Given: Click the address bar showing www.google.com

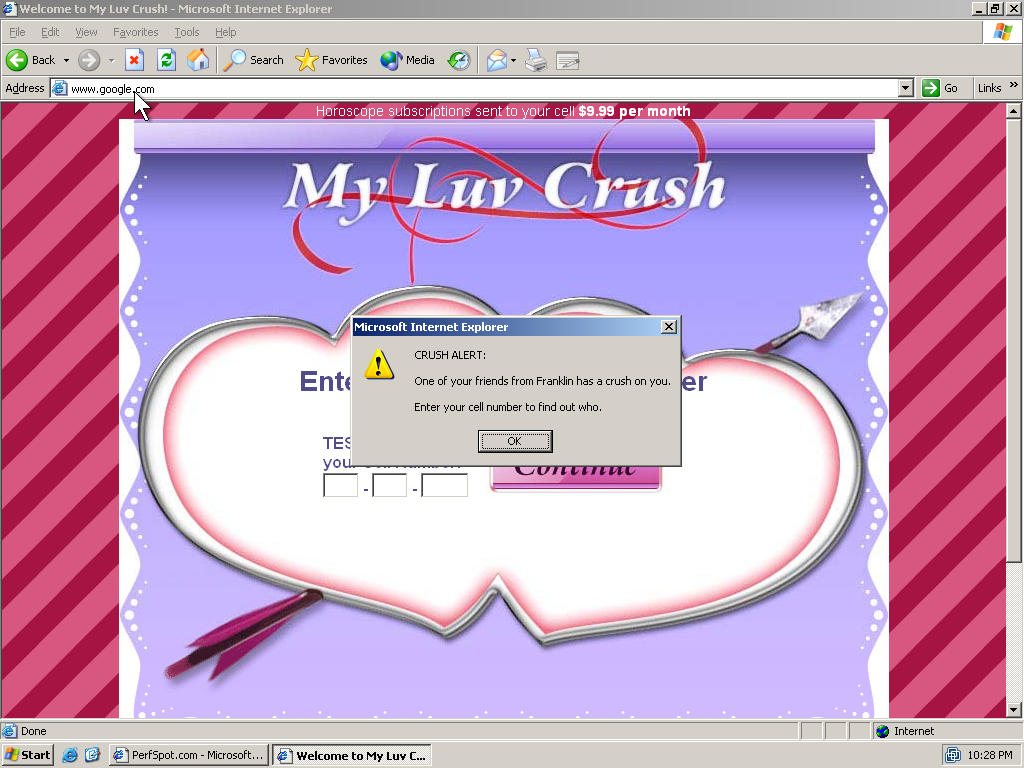Looking at the screenshot, I should tap(482, 89).
